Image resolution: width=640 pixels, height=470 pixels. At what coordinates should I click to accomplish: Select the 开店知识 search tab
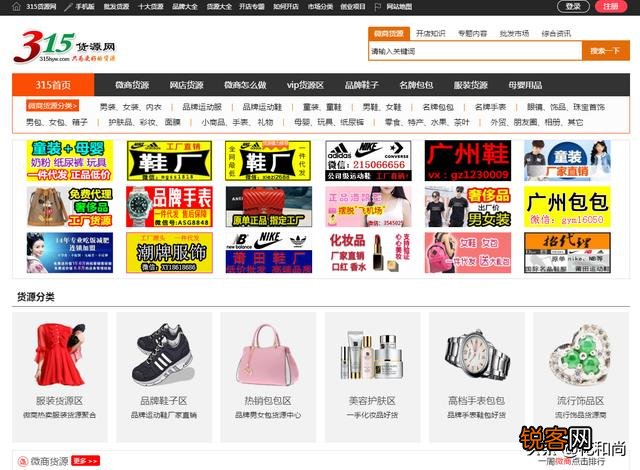point(430,33)
